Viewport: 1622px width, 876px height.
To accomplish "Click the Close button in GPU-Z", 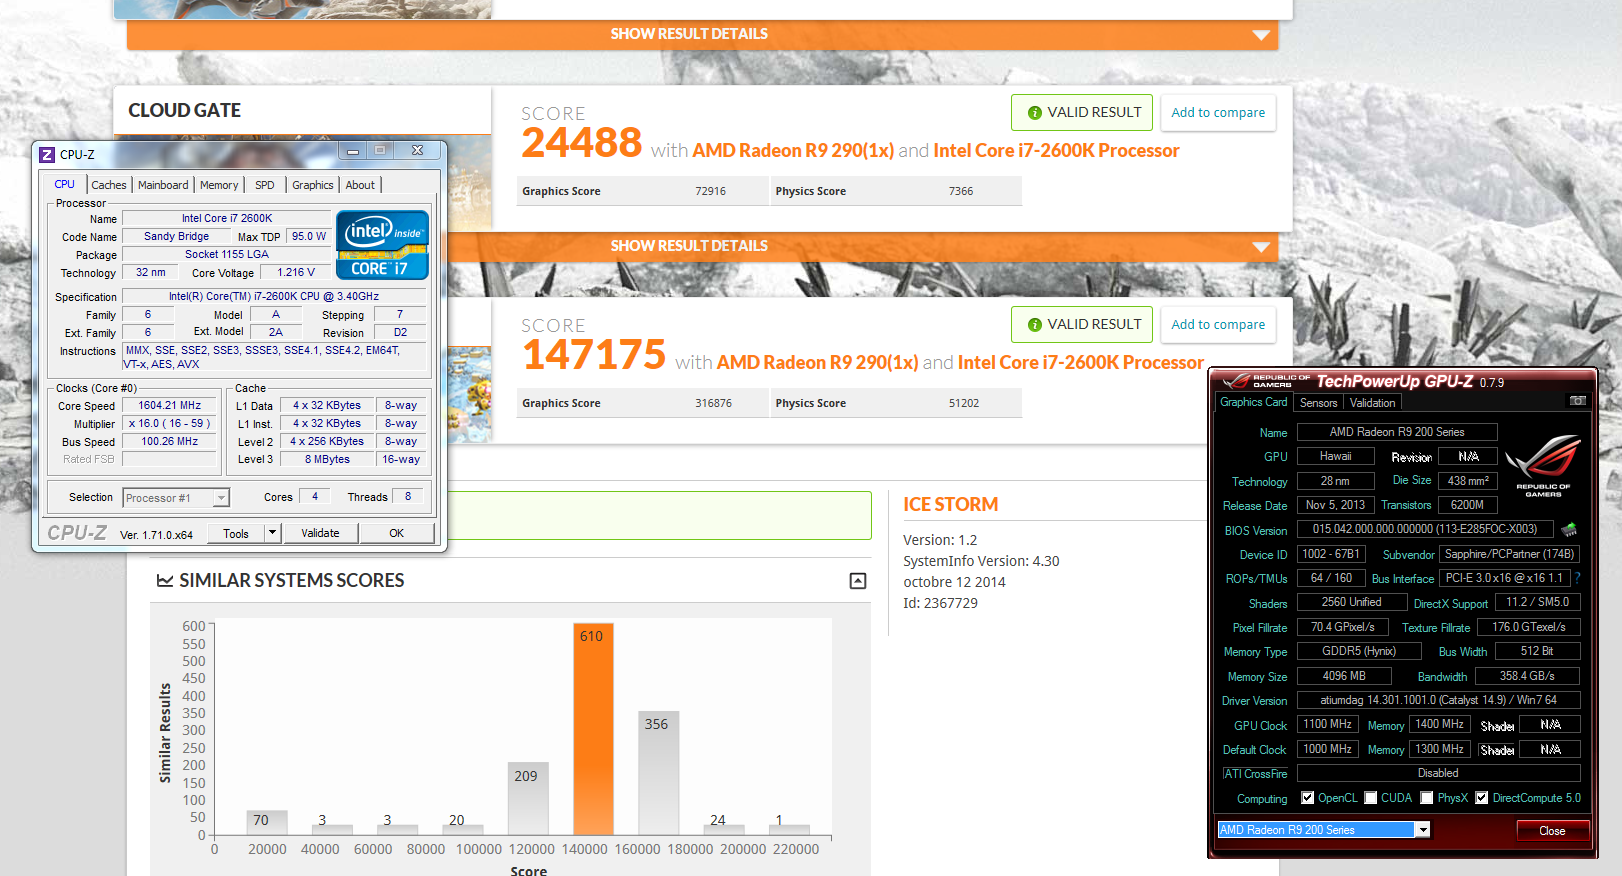I will pyautogui.click(x=1552, y=831).
